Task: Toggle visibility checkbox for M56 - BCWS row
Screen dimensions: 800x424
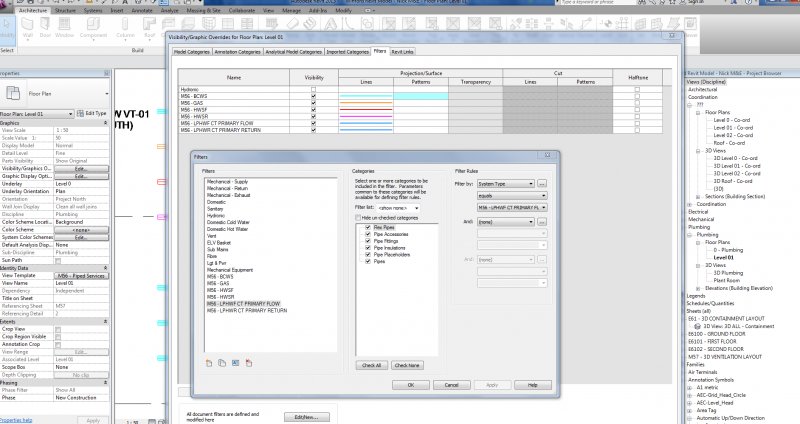Action: 313,96
